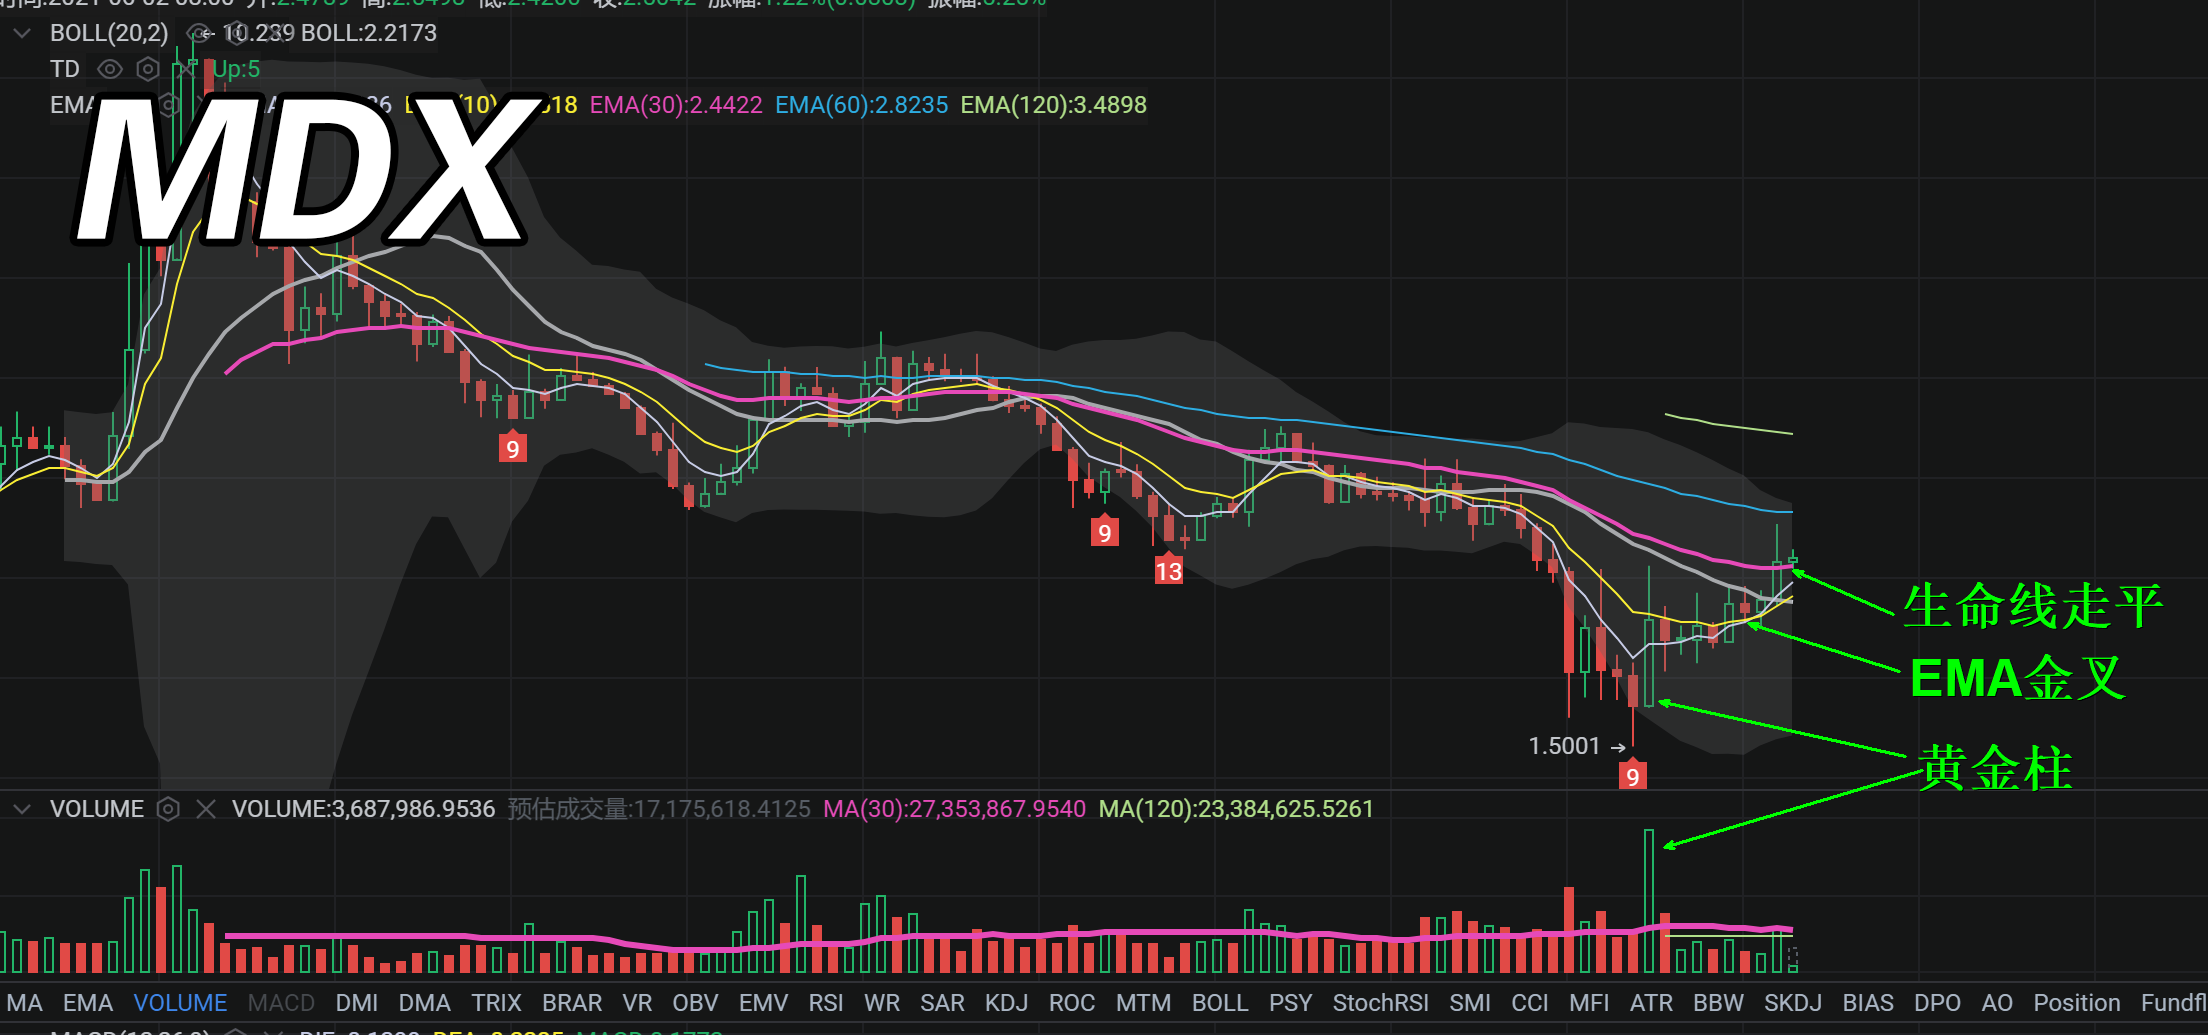
Task: Choose the TRIX indicator tab
Action: coord(497,1003)
